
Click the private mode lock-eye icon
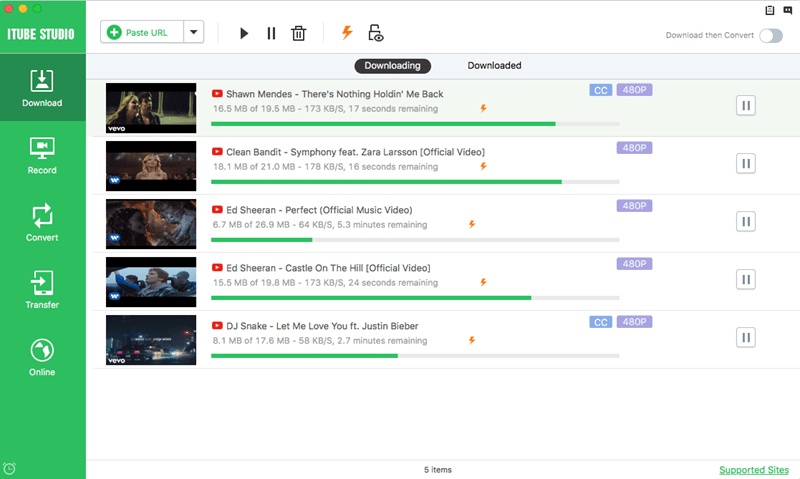376,33
